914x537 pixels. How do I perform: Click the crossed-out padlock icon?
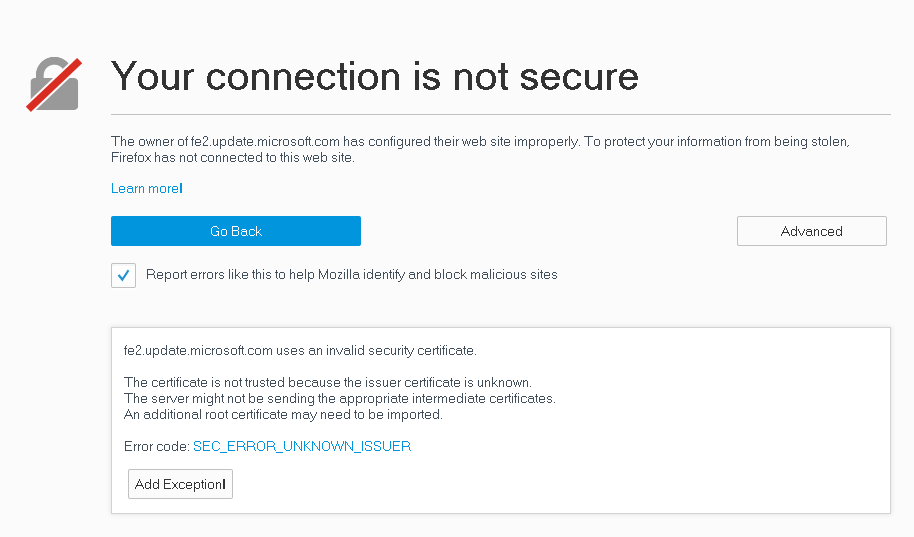54,84
